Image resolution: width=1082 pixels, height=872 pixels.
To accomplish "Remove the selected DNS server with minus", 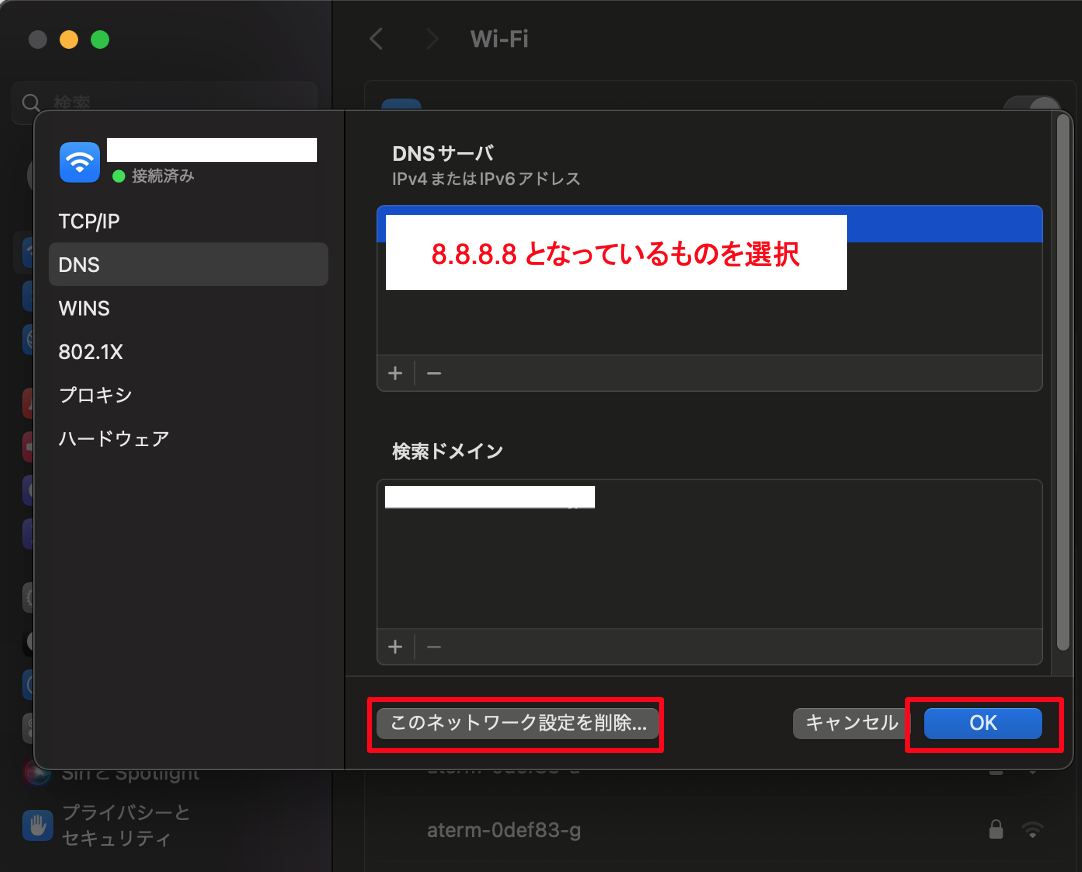I will (434, 373).
